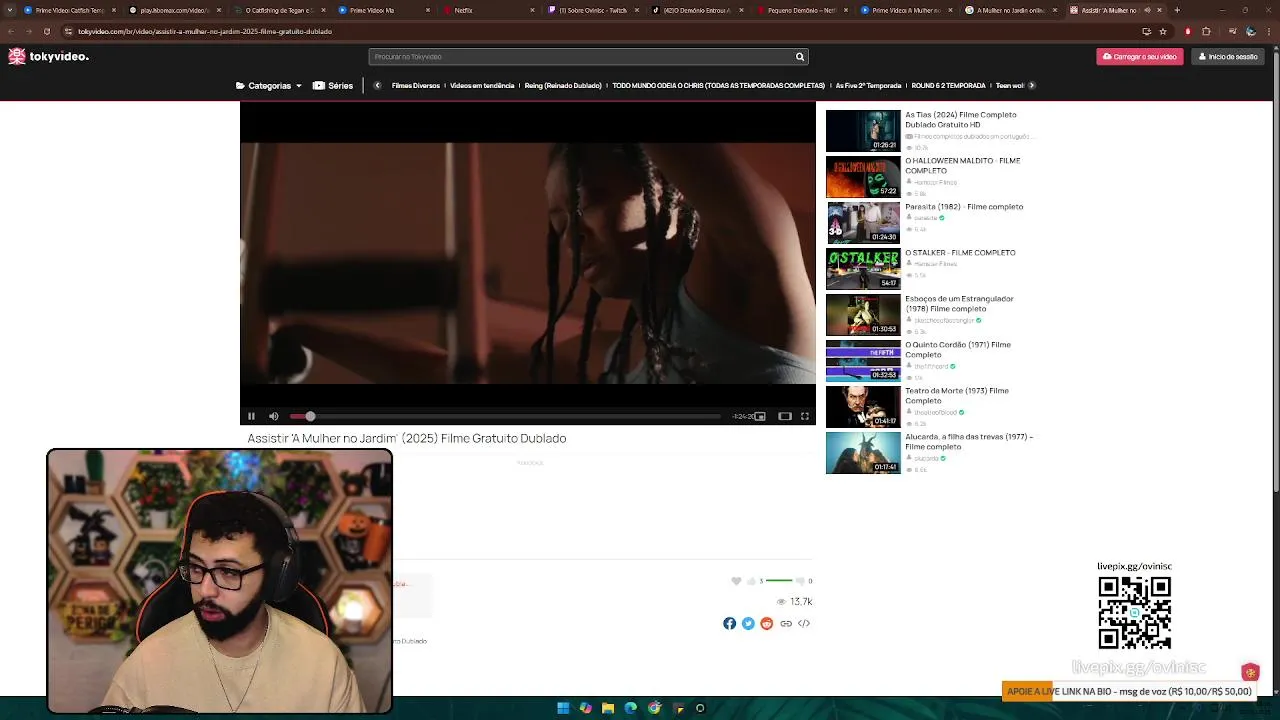Toggle theater mode in the video player
Screen dimensions: 1280x720
coord(785,416)
